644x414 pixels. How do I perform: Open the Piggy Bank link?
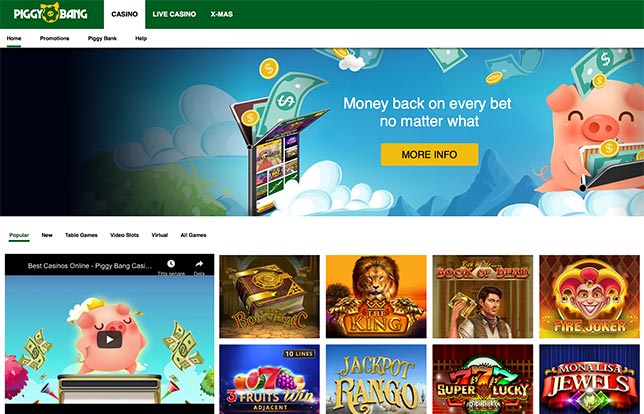(102, 38)
